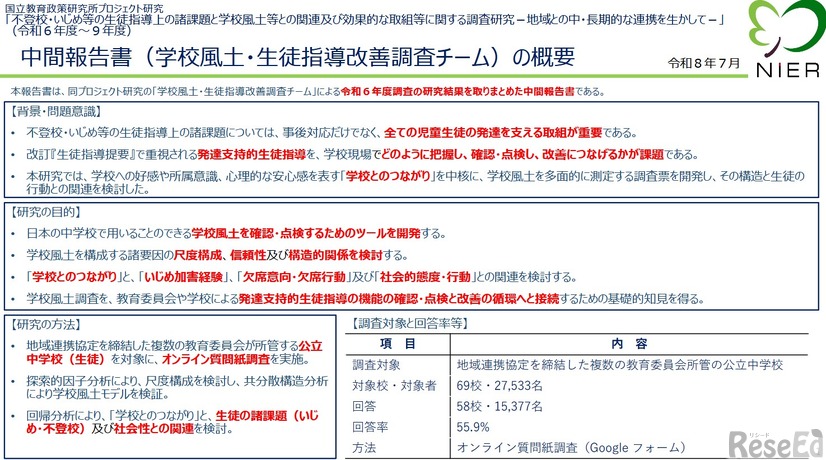Screen dimensions: 826x460
Task: Click red phrase 社会的態度・行動
Action: [425, 277]
